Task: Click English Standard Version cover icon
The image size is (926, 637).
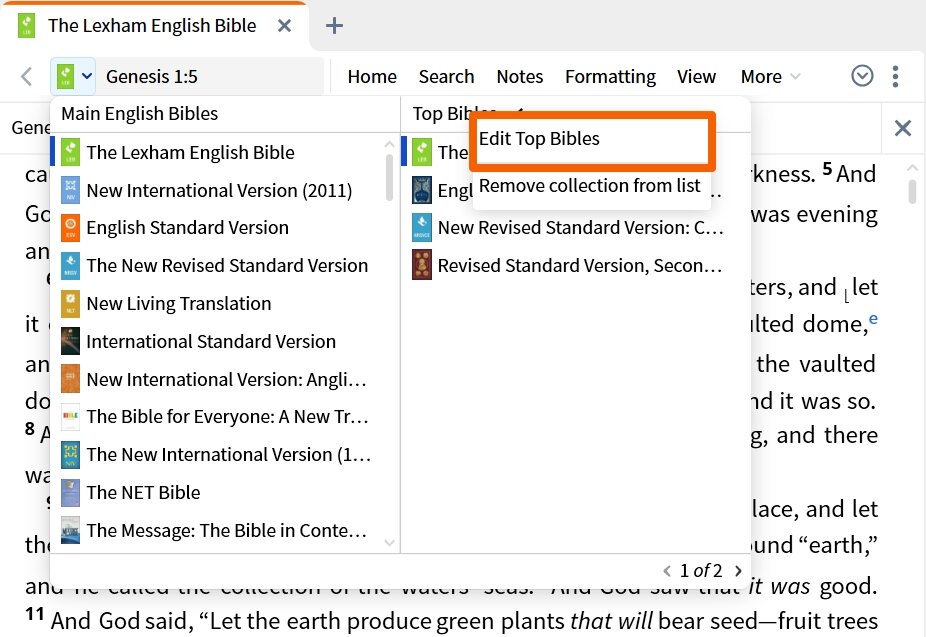Action: click(x=70, y=228)
